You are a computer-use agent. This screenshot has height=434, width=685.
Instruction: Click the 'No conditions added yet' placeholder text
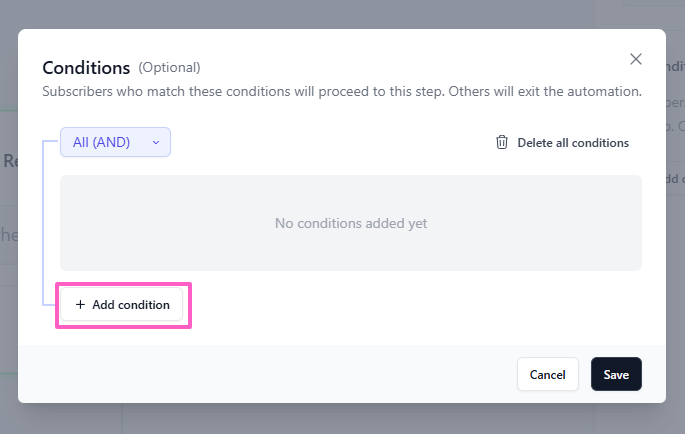351,223
